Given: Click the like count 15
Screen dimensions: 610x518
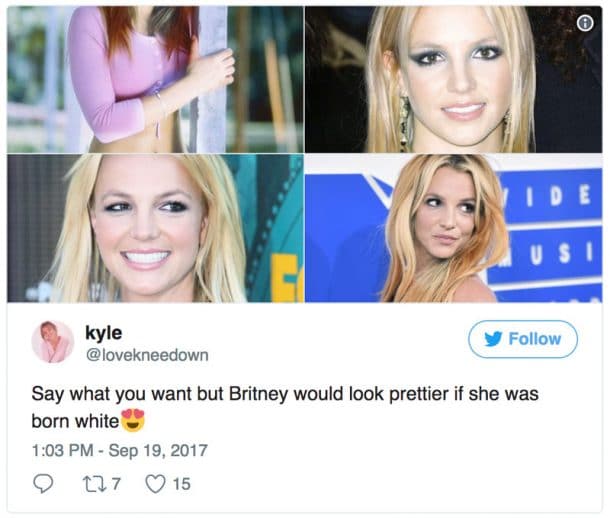Looking at the screenshot, I should click(x=182, y=484).
